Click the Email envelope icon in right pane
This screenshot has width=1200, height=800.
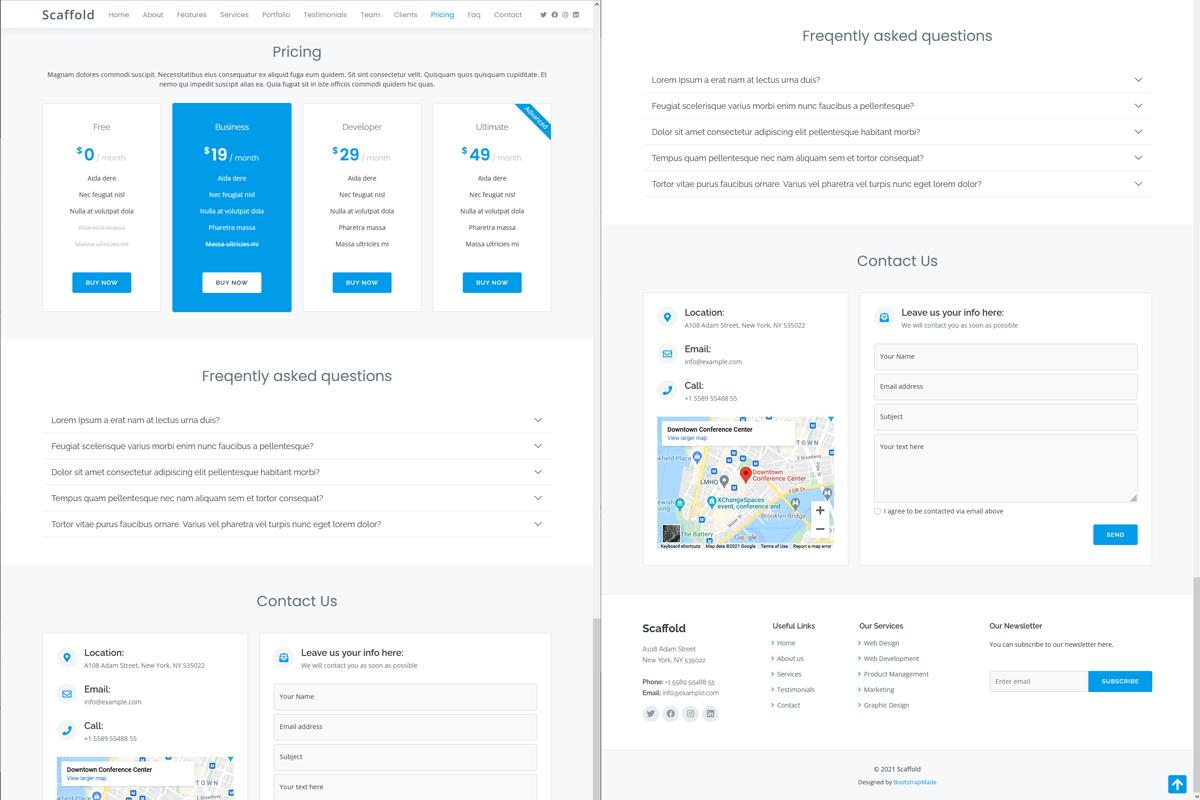click(667, 354)
